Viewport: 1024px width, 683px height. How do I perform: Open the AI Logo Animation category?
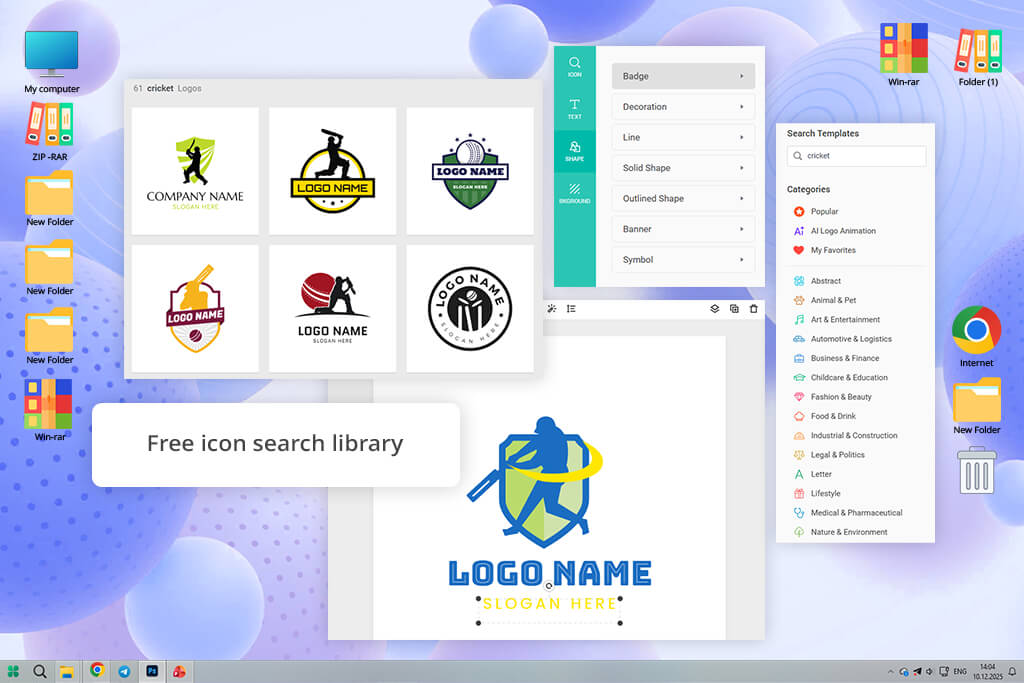(835, 231)
